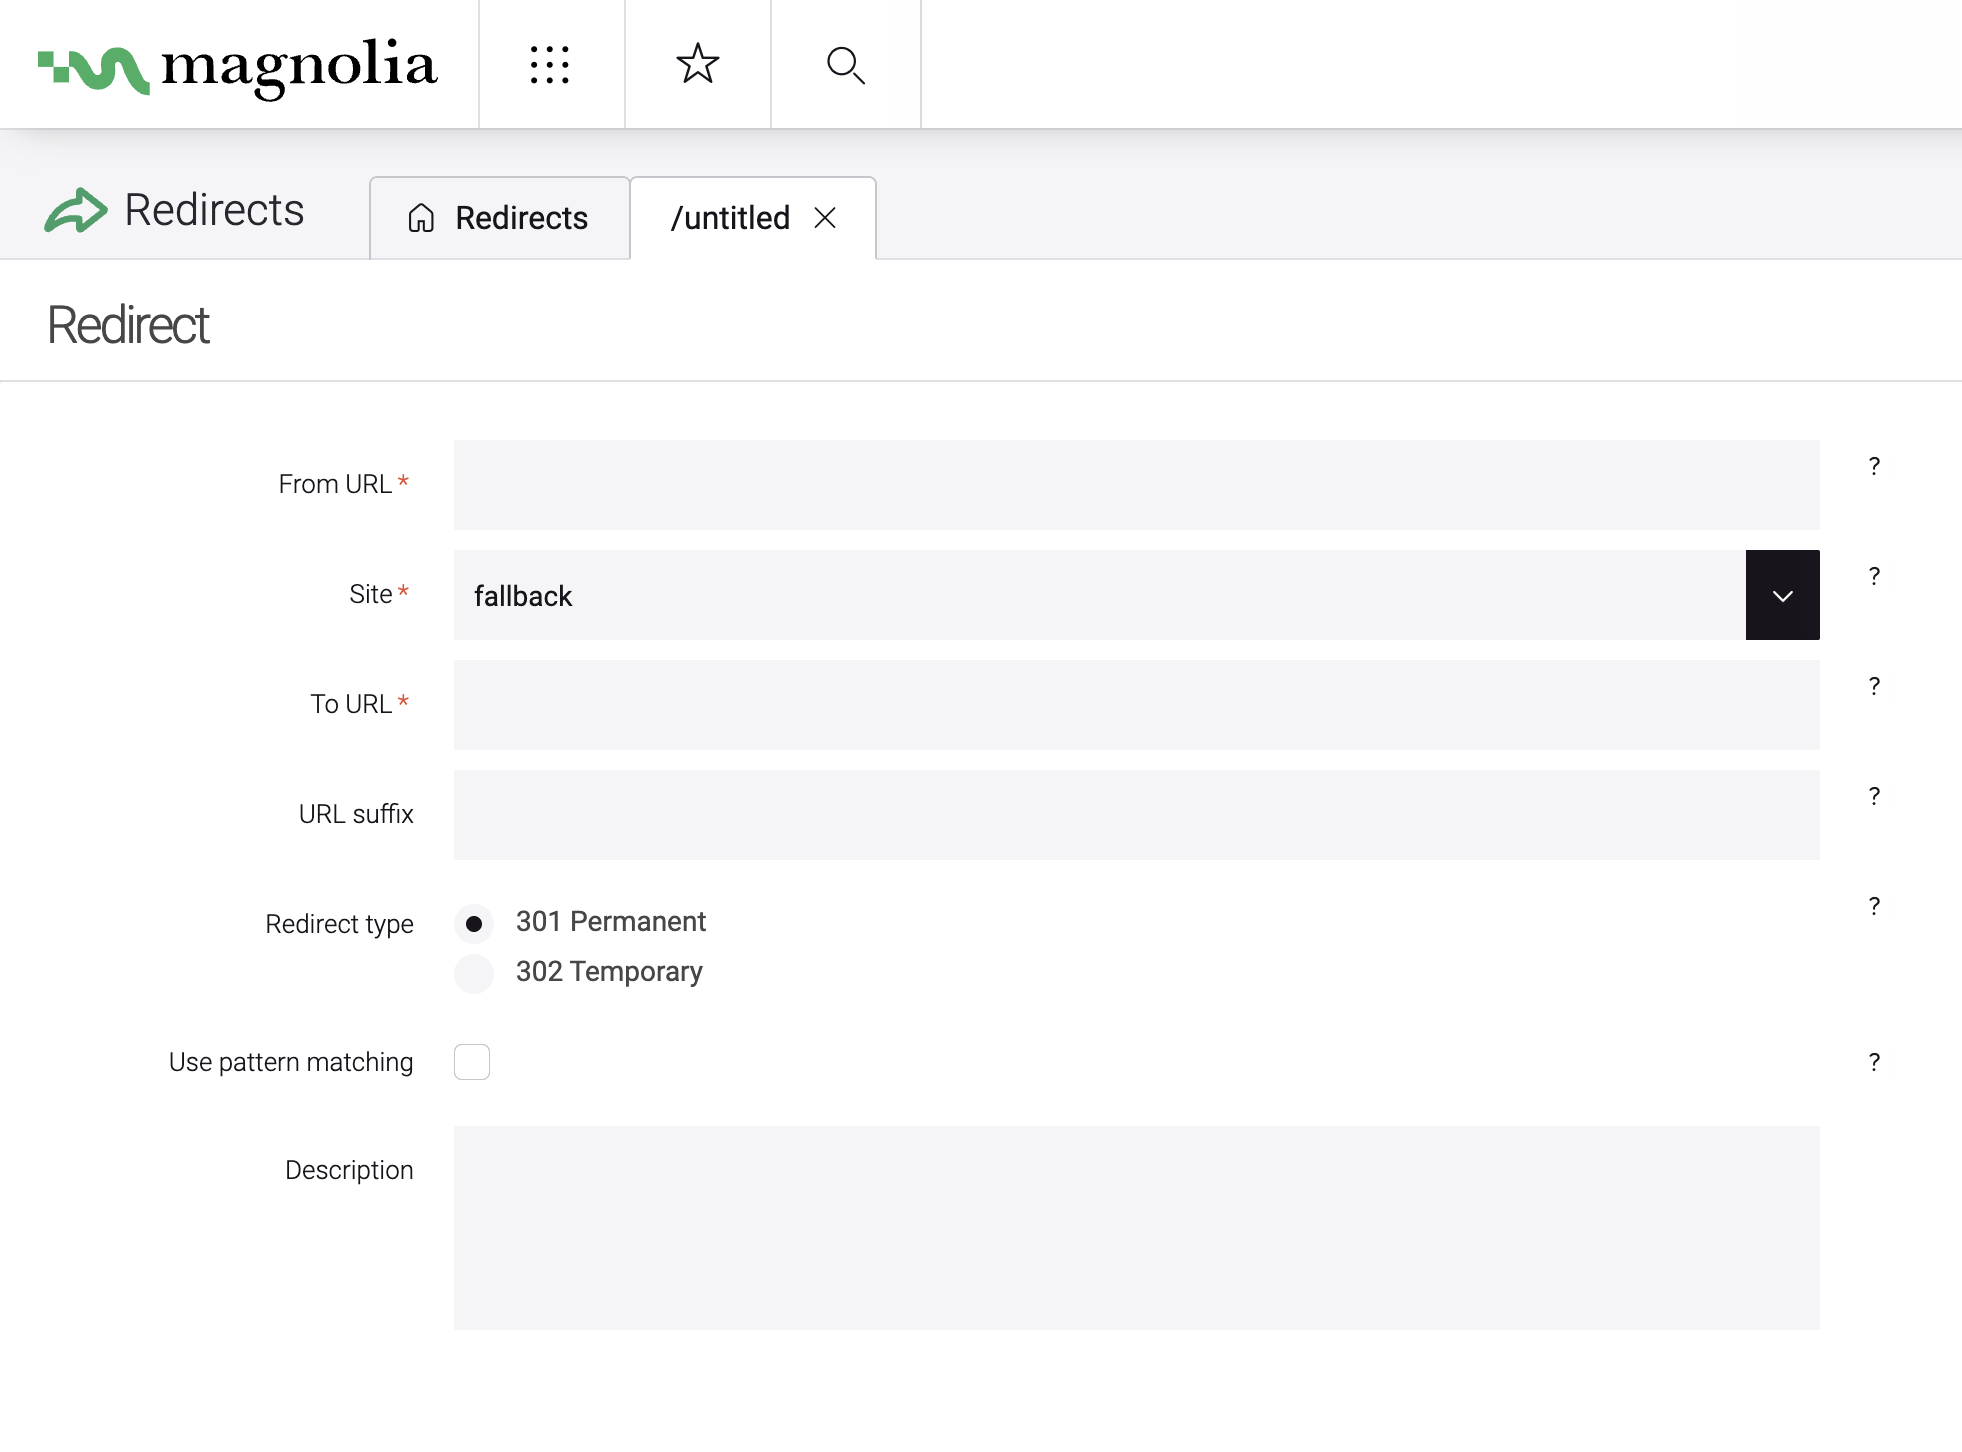
Task: Open the app launcher grid icon
Action: [x=550, y=65]
